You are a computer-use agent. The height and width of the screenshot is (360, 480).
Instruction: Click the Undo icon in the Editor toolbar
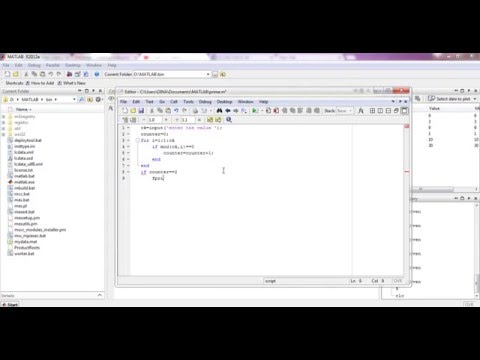(x=176, y=111)
